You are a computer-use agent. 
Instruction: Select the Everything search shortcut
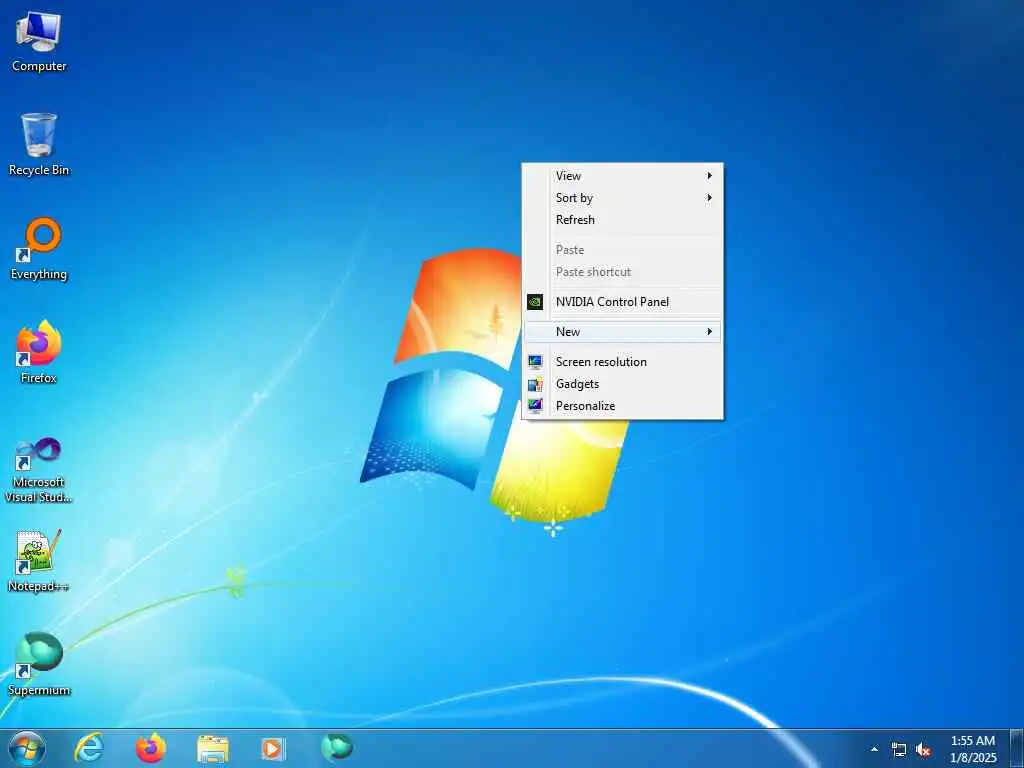[x=39, y=249]
